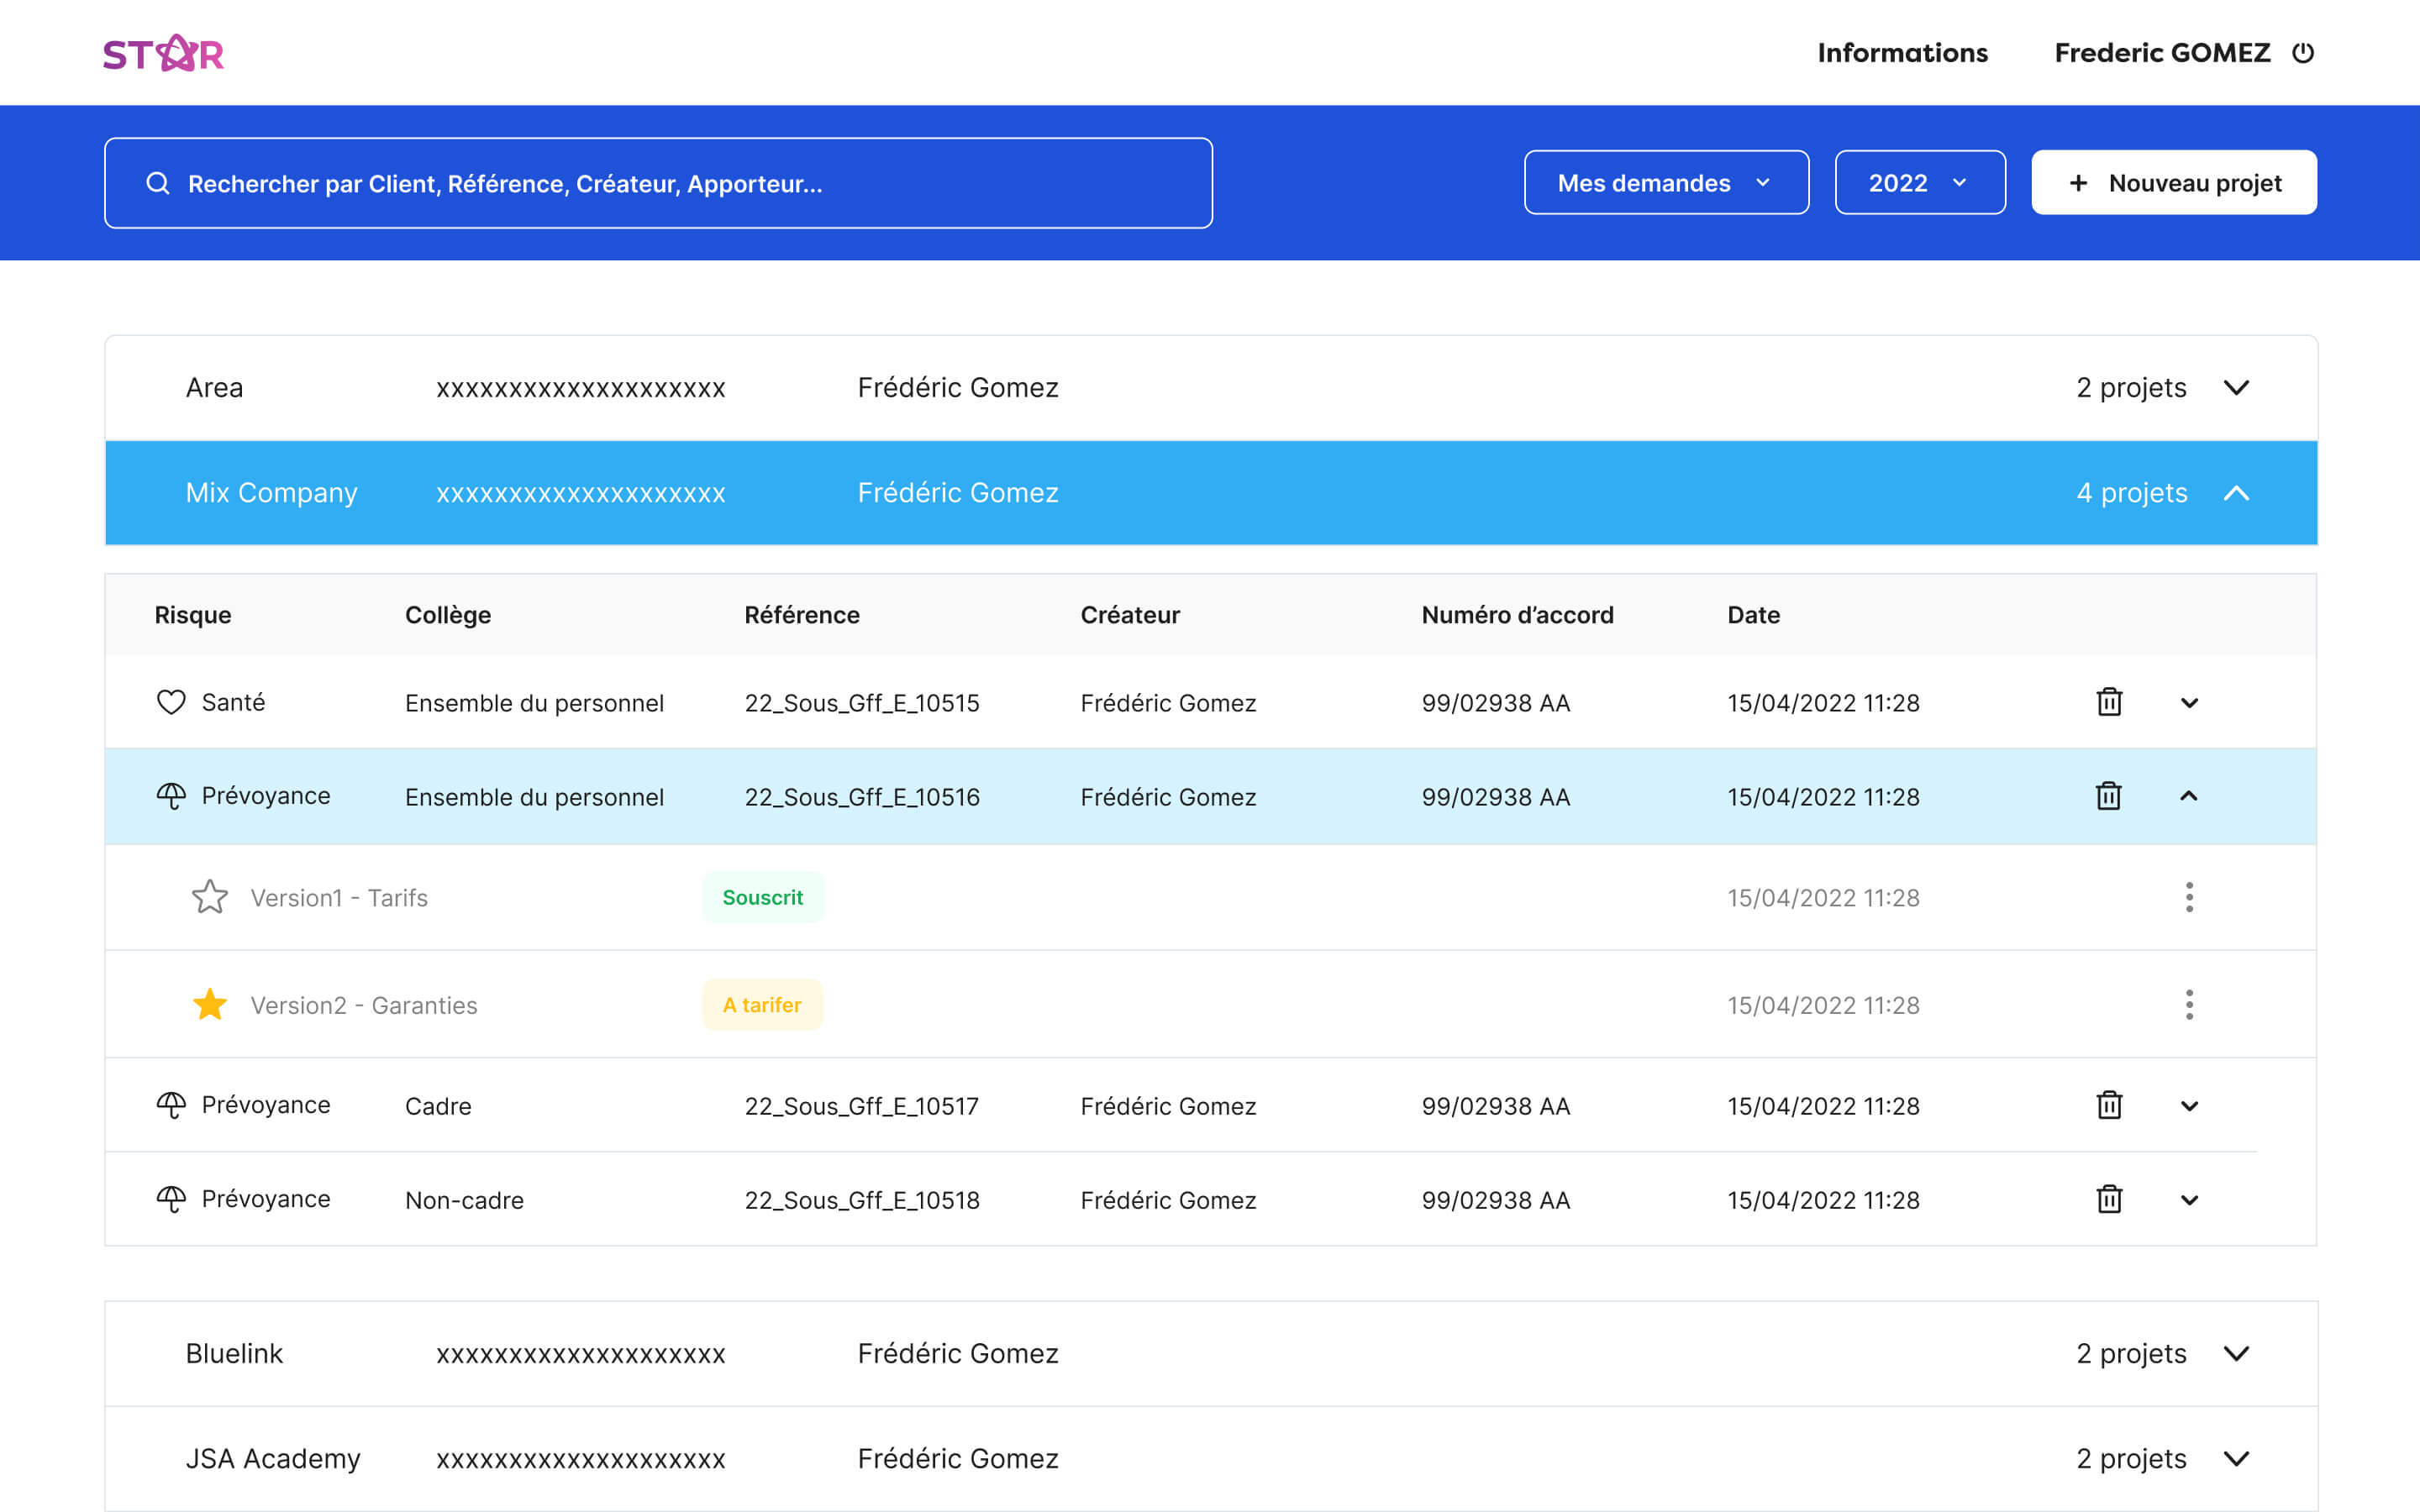Screen dimensions: 2420x1512
Task: Click umbrella icon of Ensemble du personnel Prévoyance
Action: tap(171, 796)
